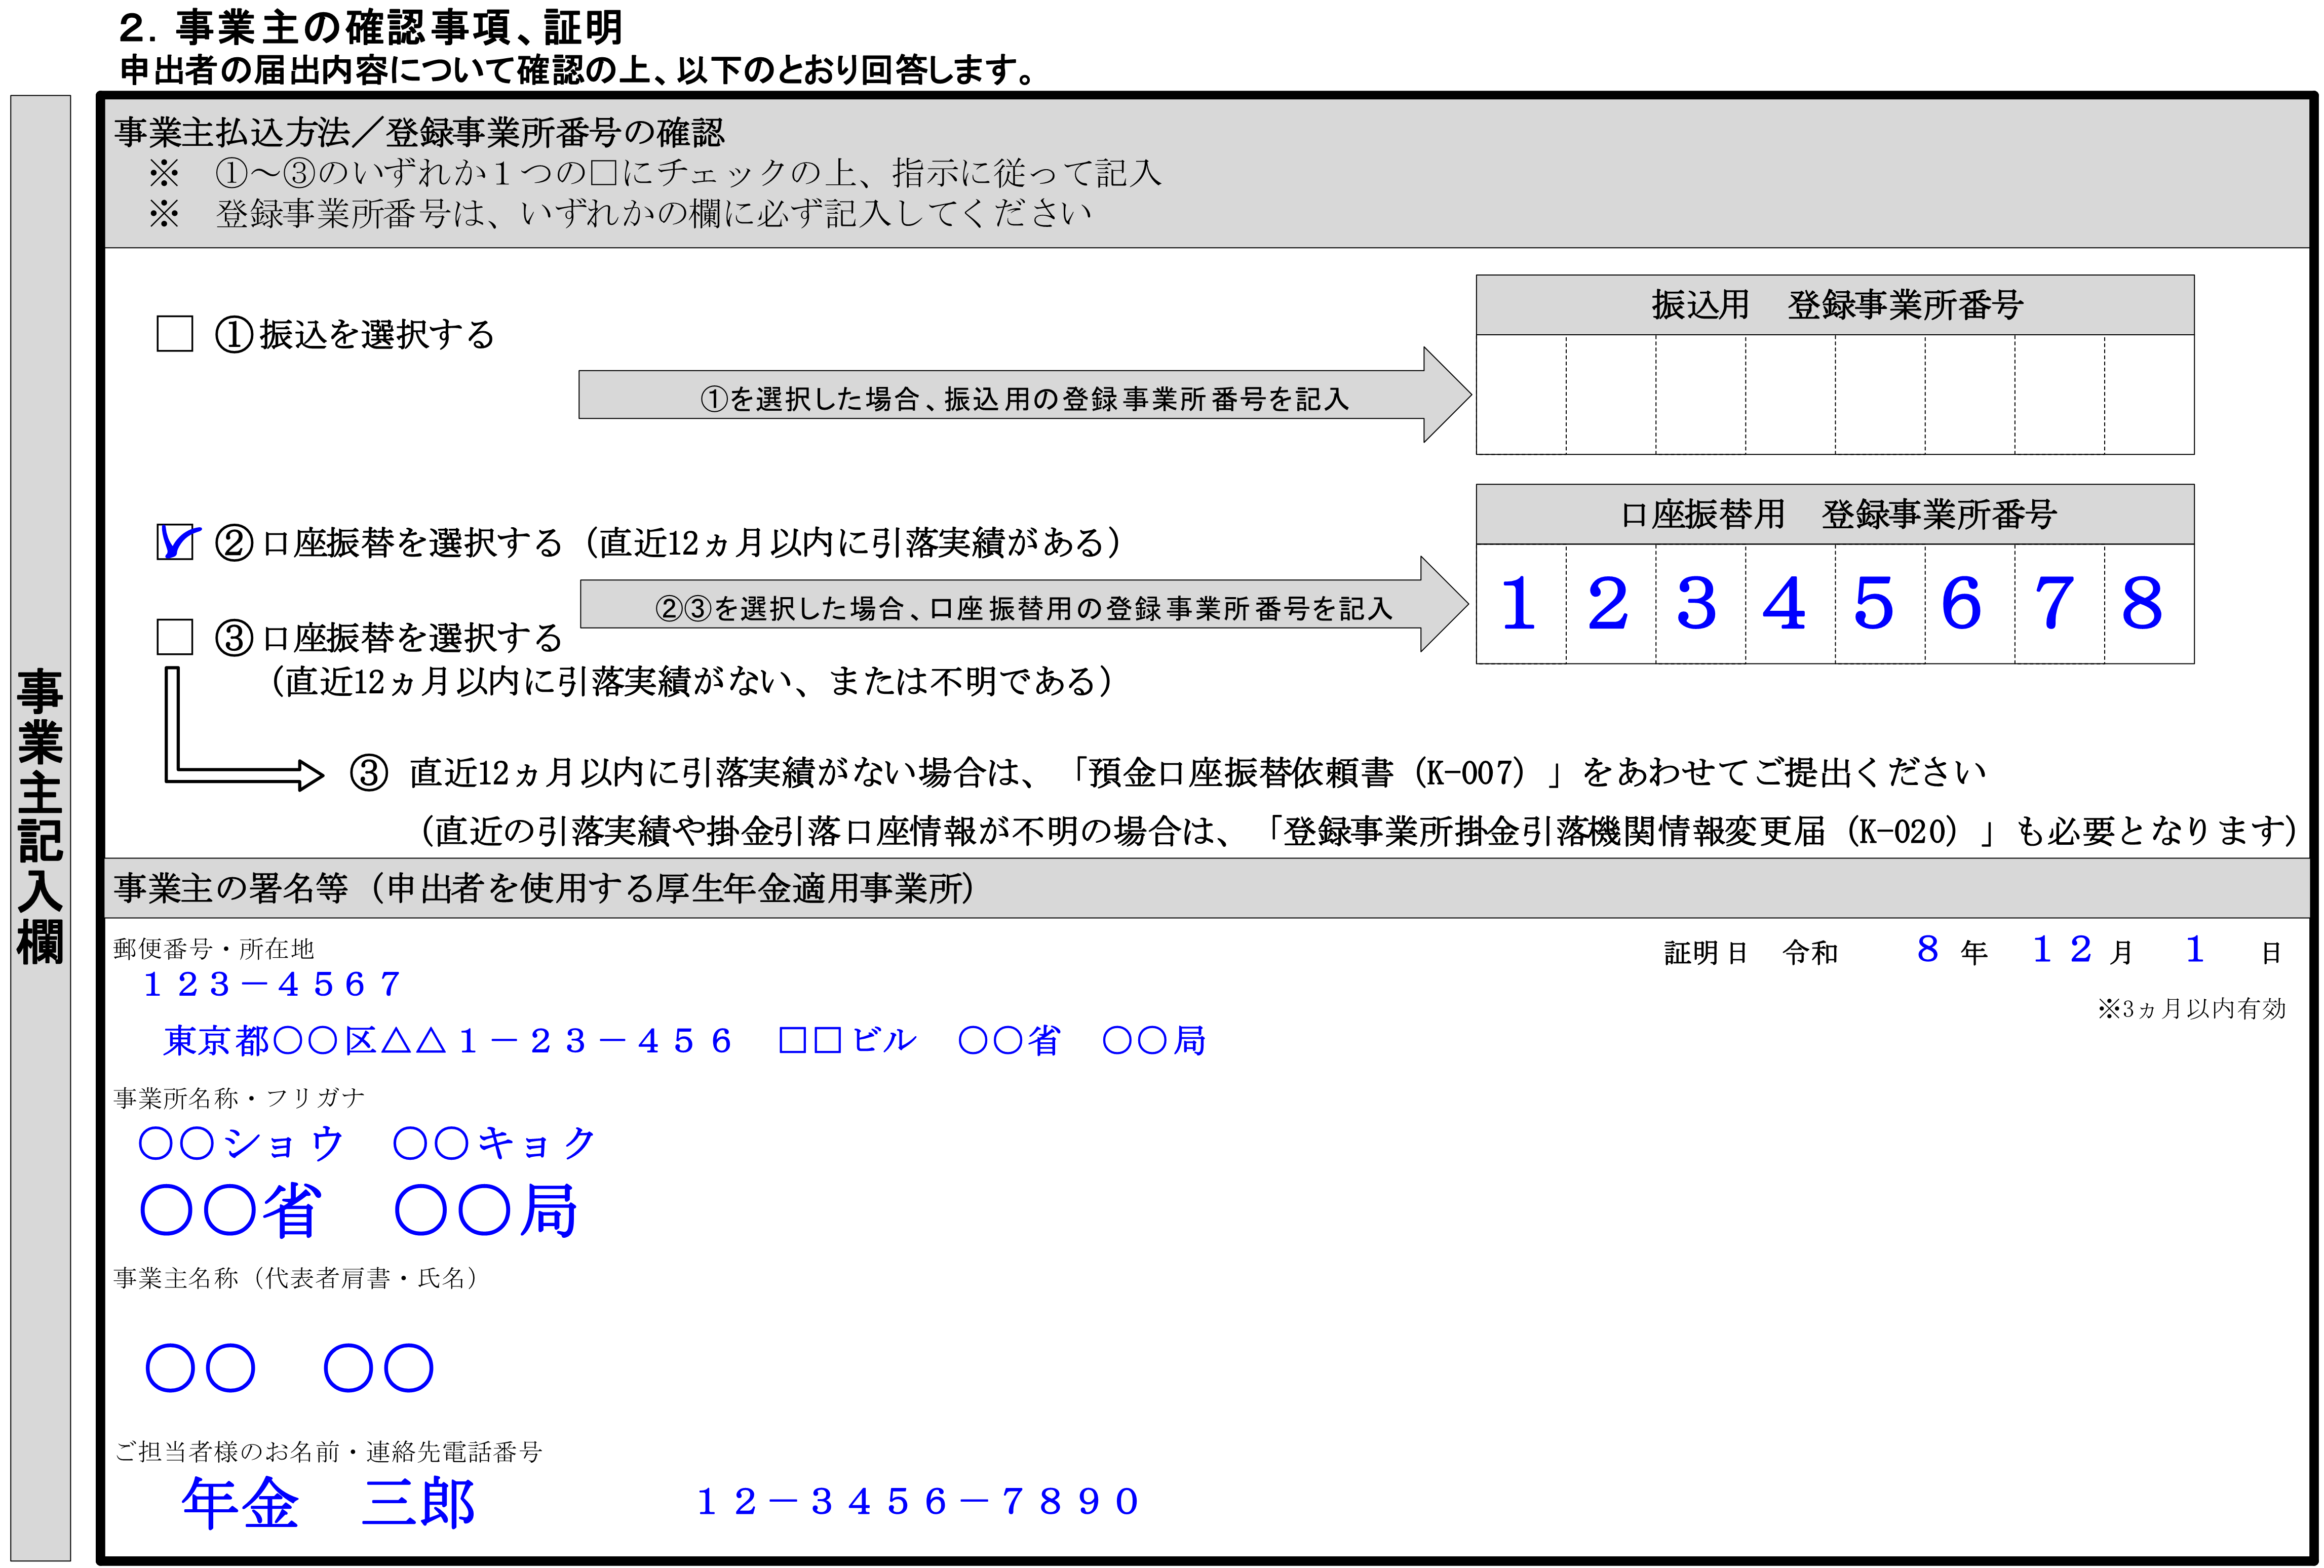Uncheck the ②口座振替を選択する checkbox
Viewport: 2324px width, 1568px height.
pyautogui.click(x=175, y=543)
